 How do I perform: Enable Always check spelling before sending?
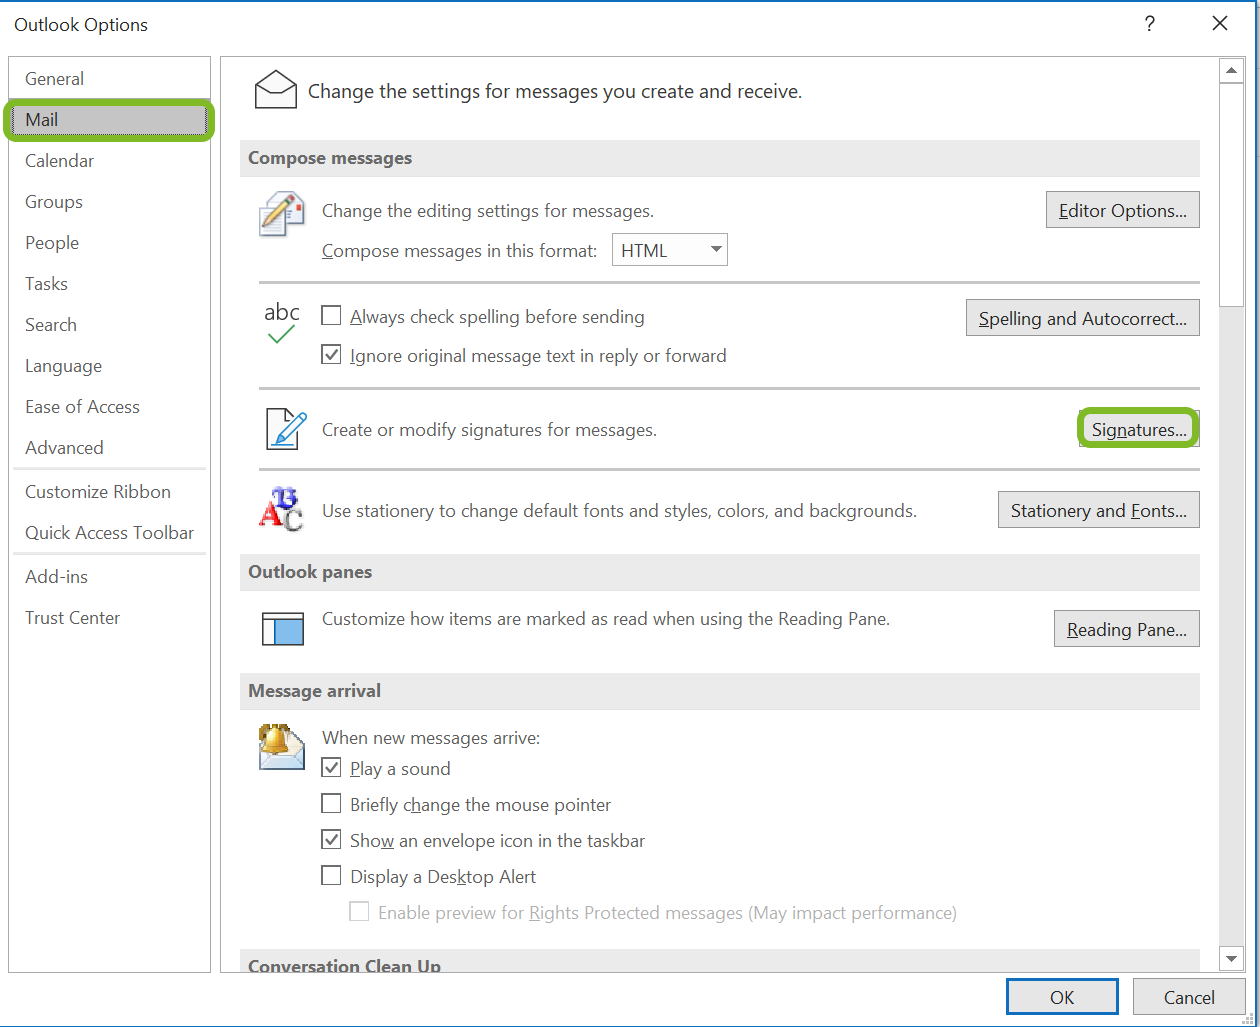[x=331, y=316]
